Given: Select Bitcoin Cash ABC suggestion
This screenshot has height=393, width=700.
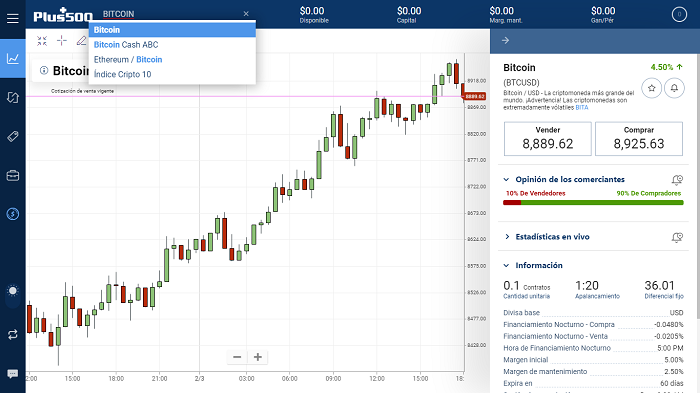Looking at the screenshot, I should (x=172, y=45).
